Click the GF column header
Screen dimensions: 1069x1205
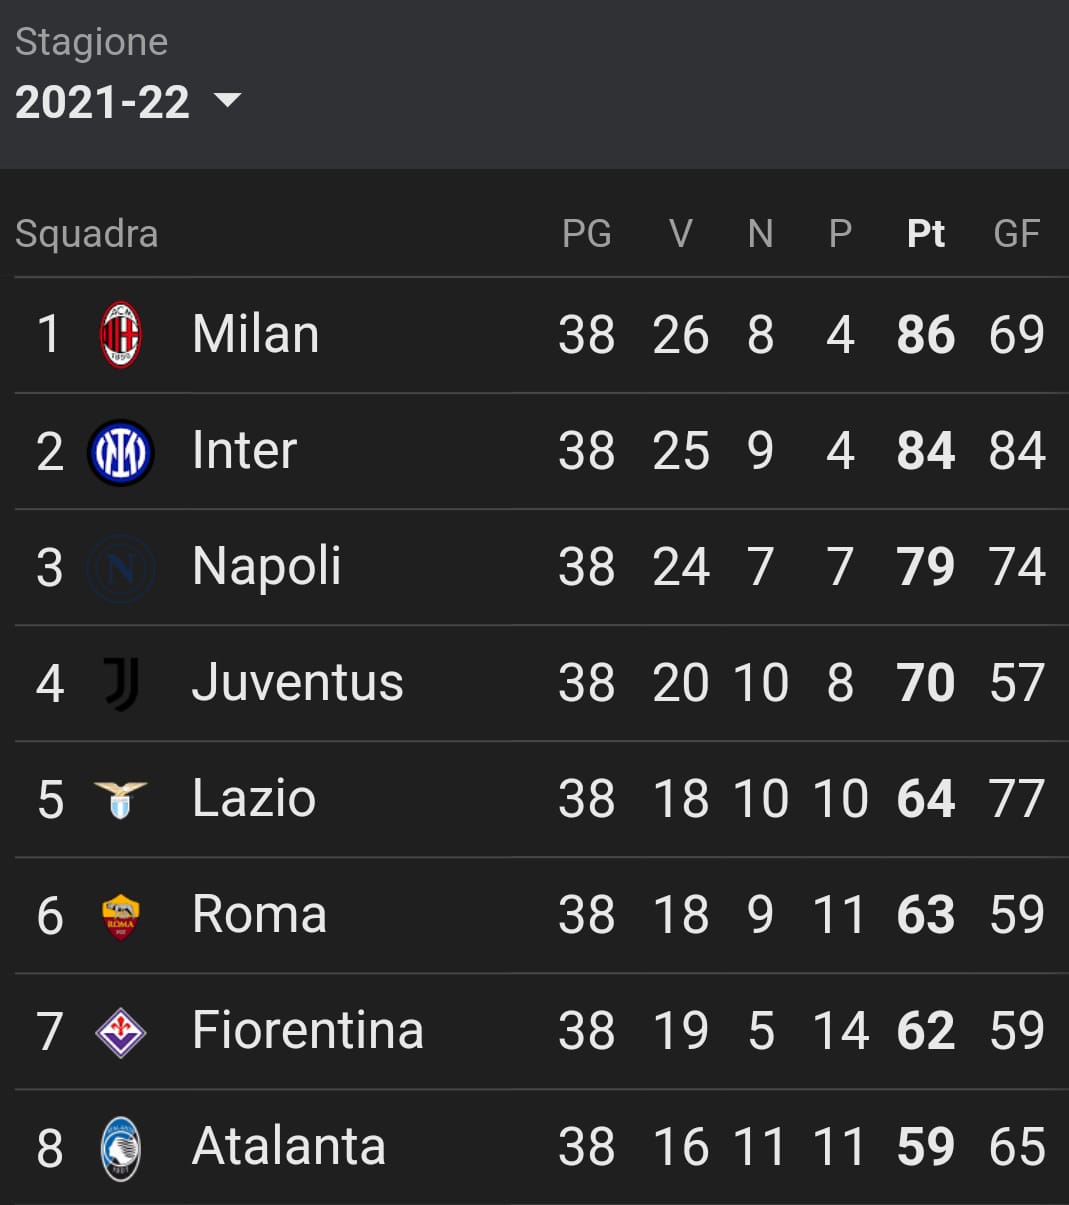click(x=1017, y=233)
